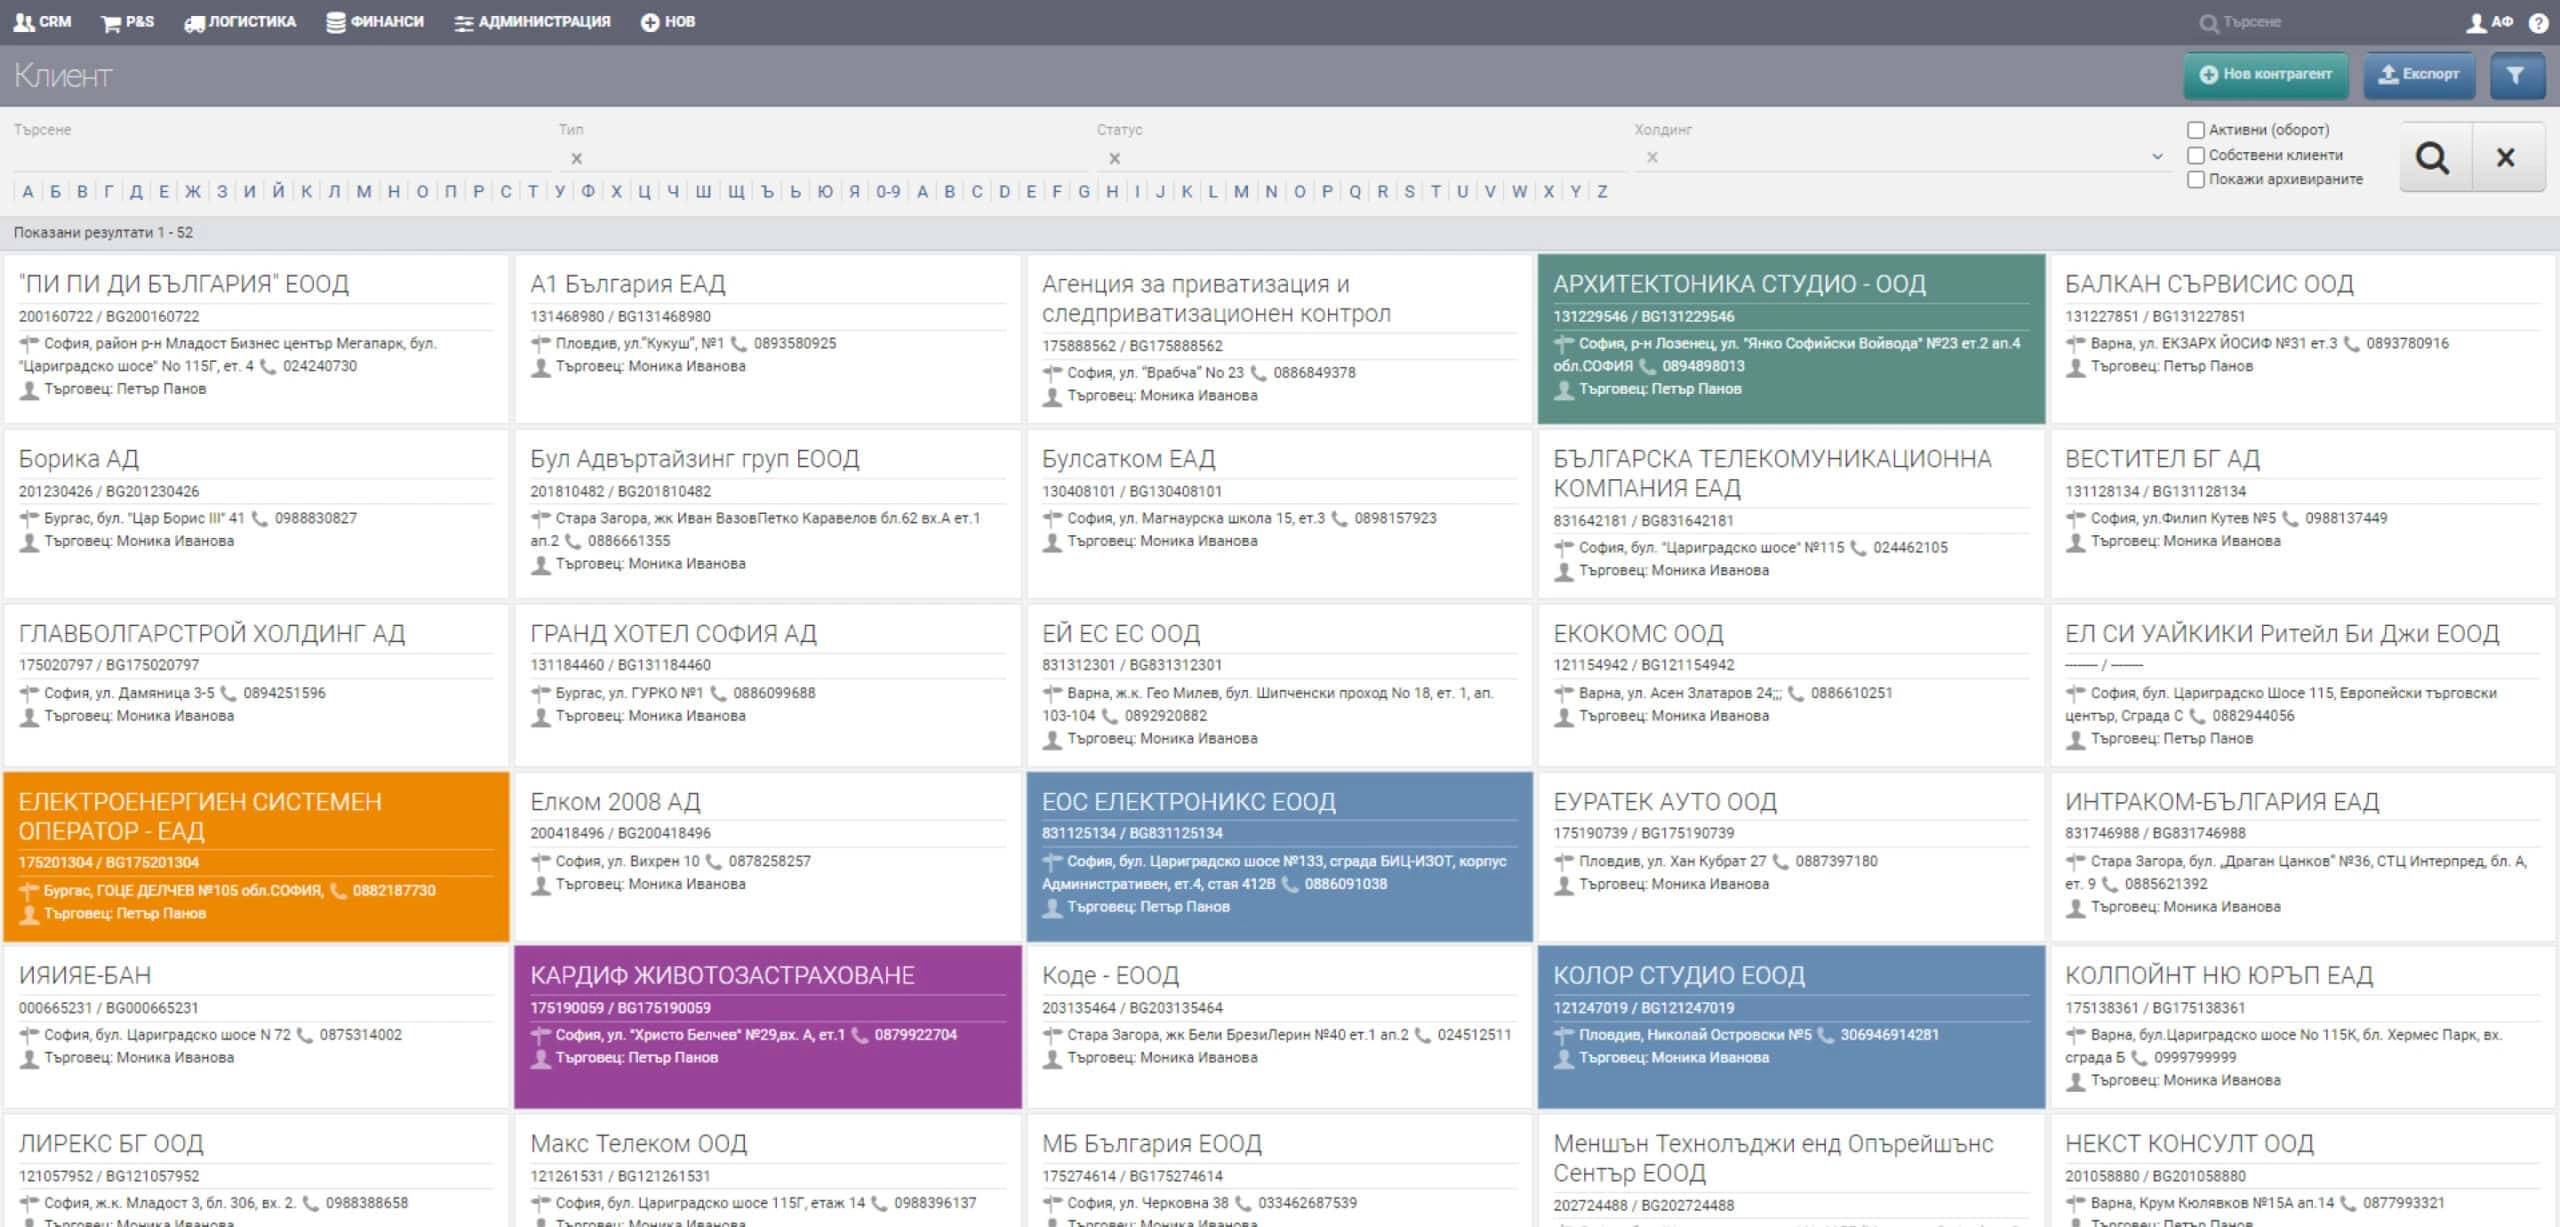
Task: Filter clients by 0-9
Action: (x=888, y=191)
